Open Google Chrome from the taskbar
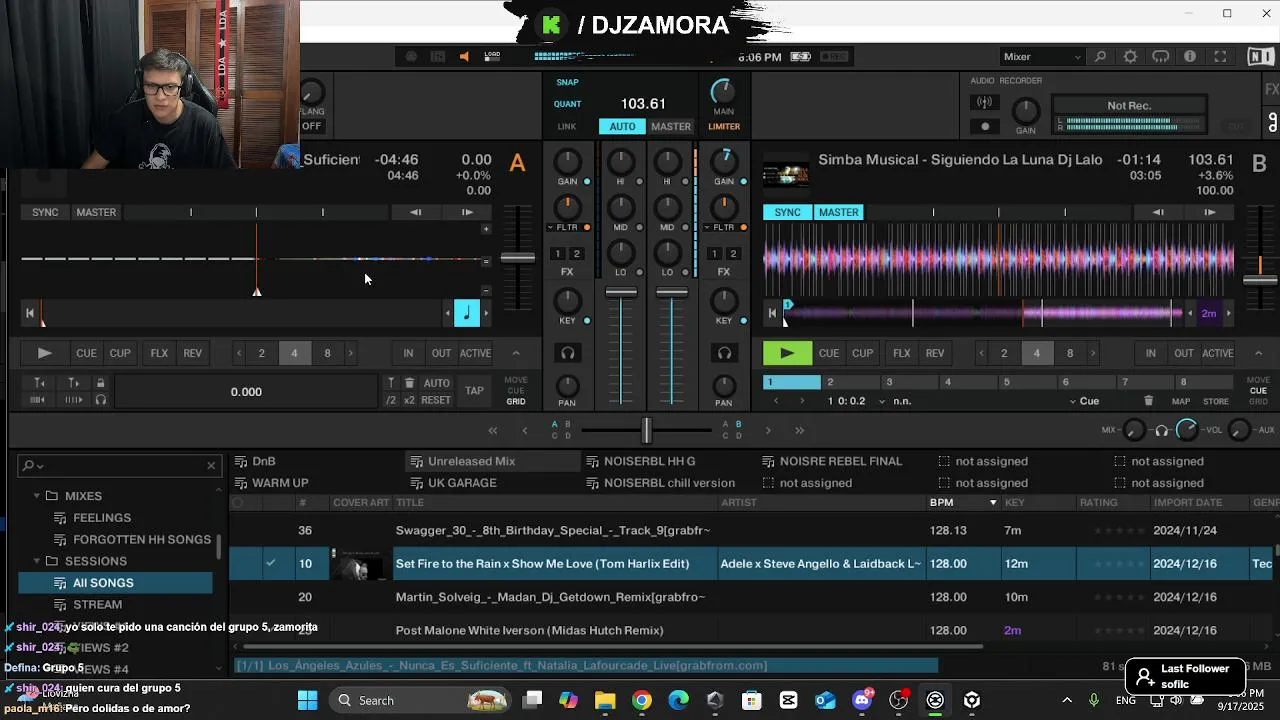Image resolution: width=1280 pixels, height=720 pixels. (x=642, y=700)
